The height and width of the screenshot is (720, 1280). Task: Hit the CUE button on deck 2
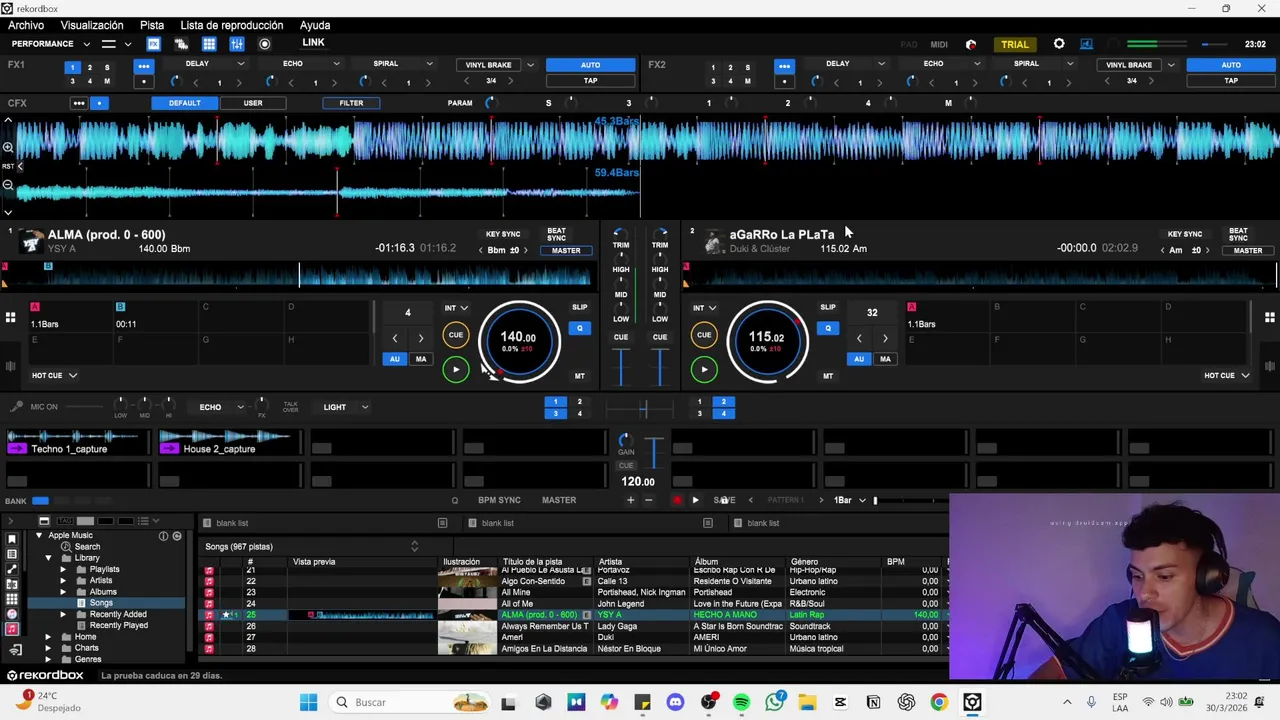tap(704, 336)
